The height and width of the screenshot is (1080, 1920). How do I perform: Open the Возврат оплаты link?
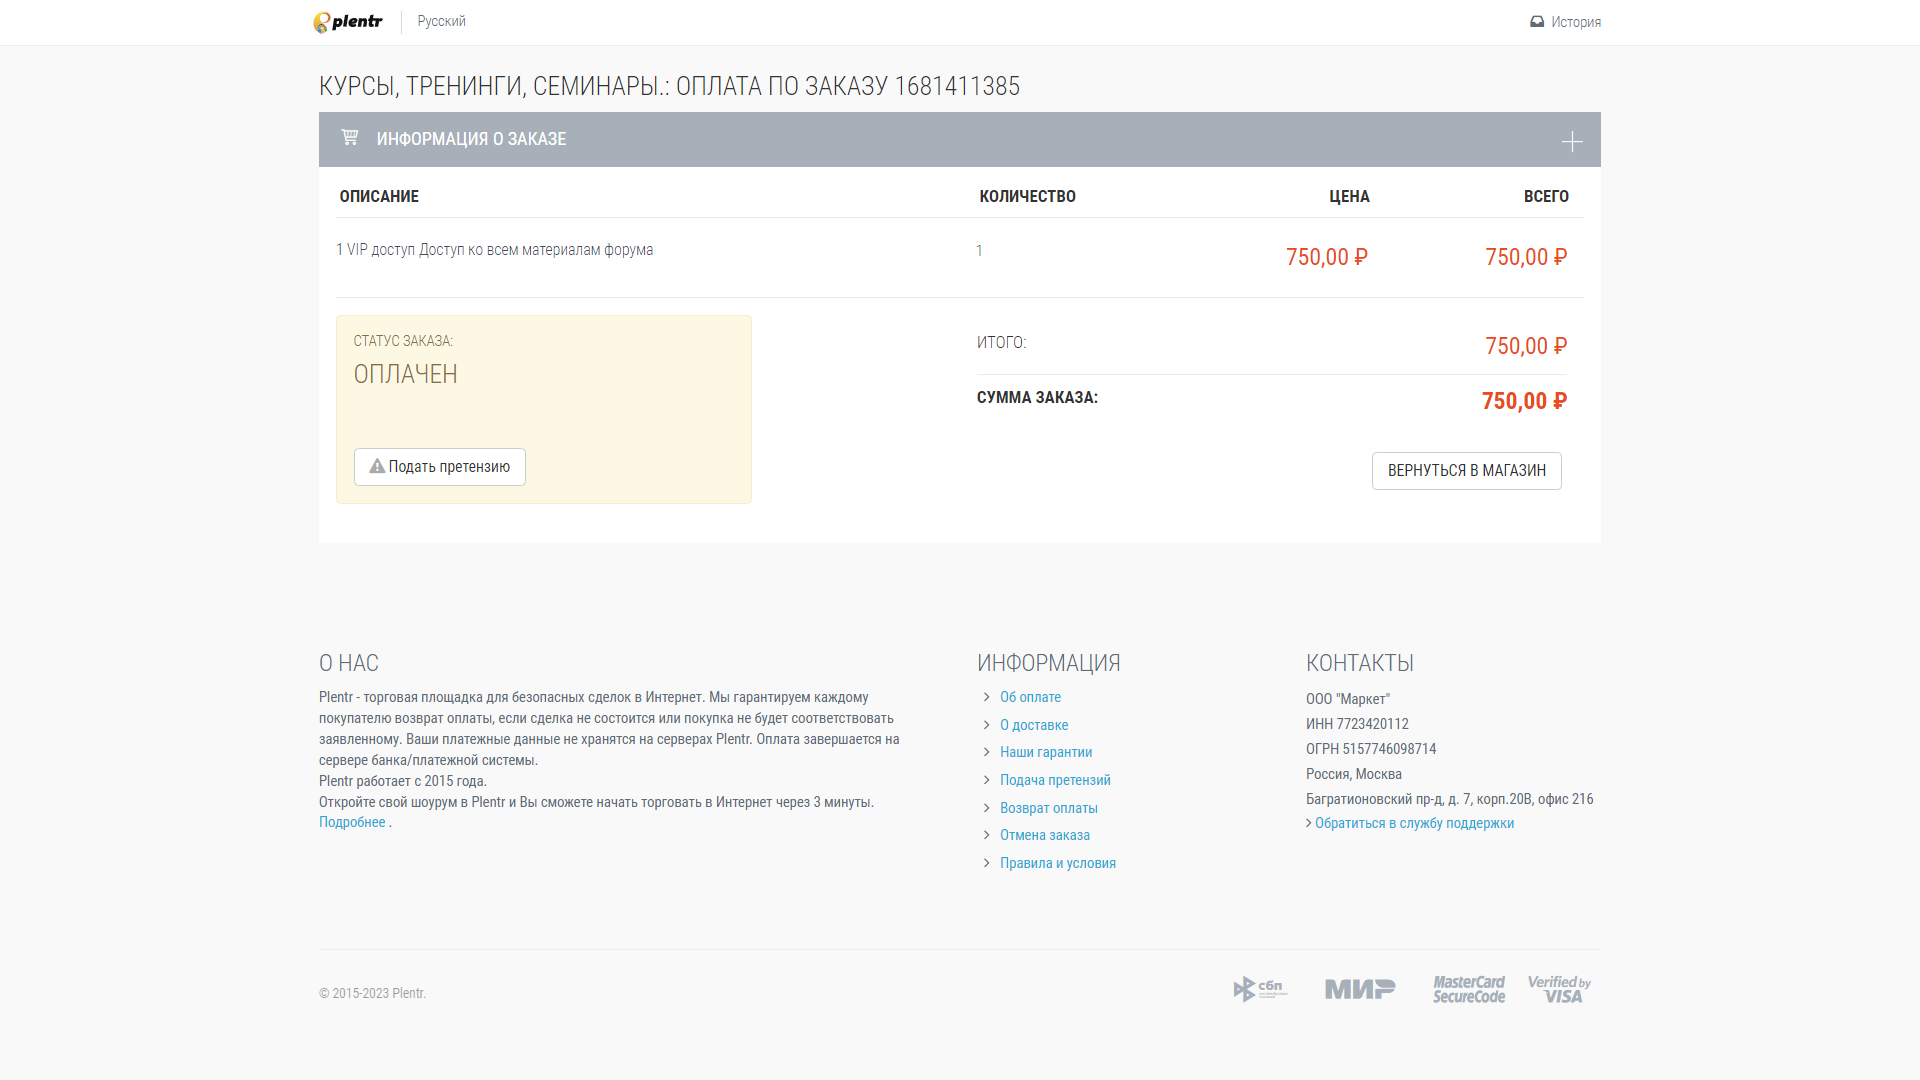1049,808
